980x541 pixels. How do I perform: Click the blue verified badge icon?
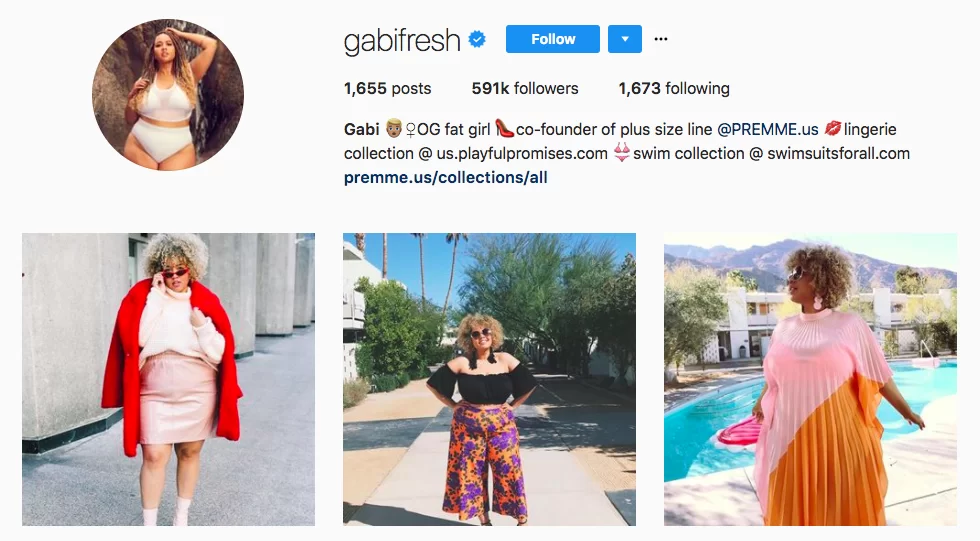477,39
